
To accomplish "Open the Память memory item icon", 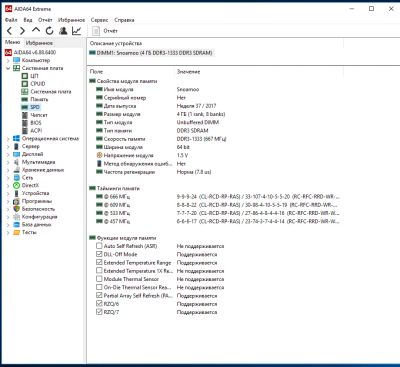I will click(x=25, y=99).
